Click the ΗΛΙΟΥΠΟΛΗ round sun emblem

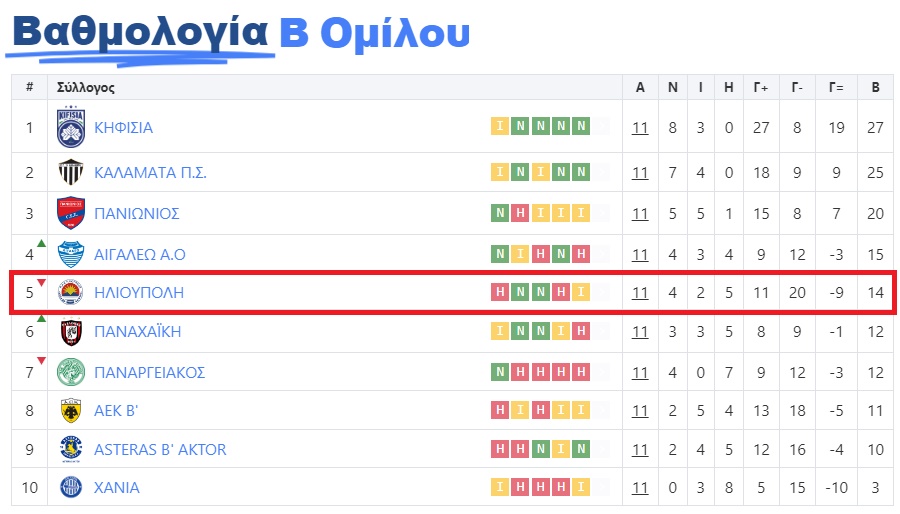pos(71,293)
